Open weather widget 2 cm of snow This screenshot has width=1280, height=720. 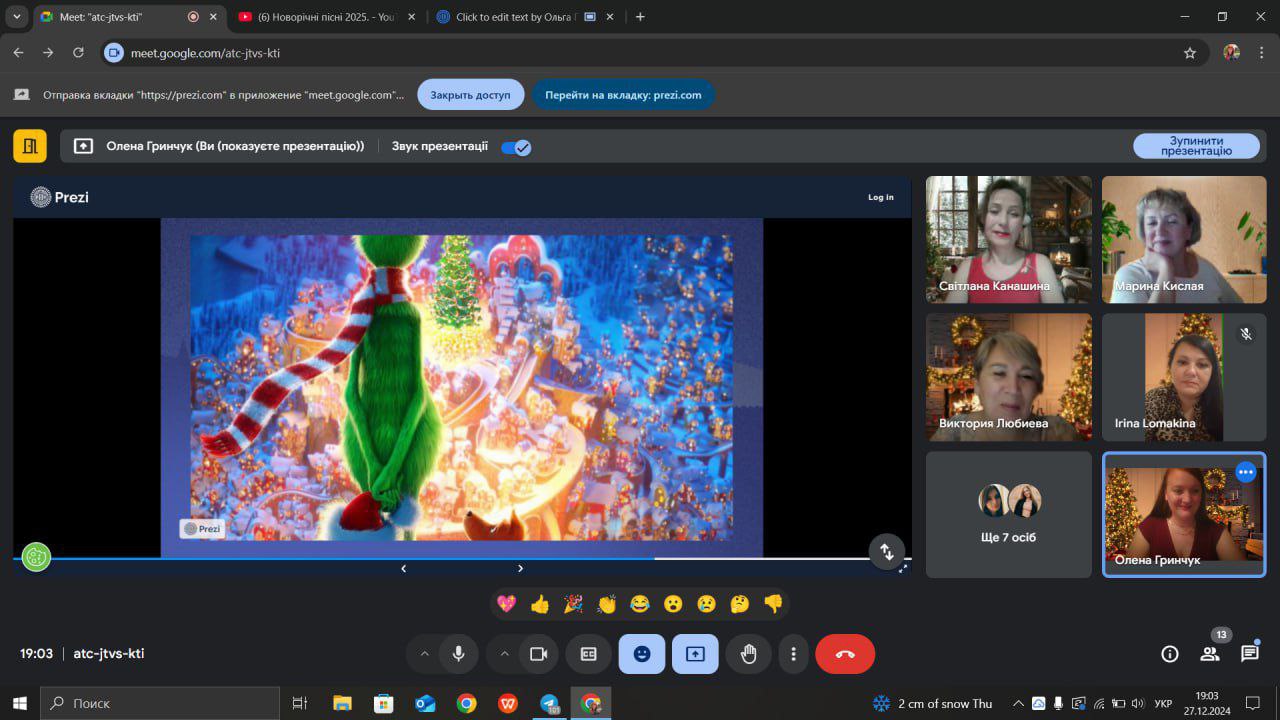click(932, 703)
